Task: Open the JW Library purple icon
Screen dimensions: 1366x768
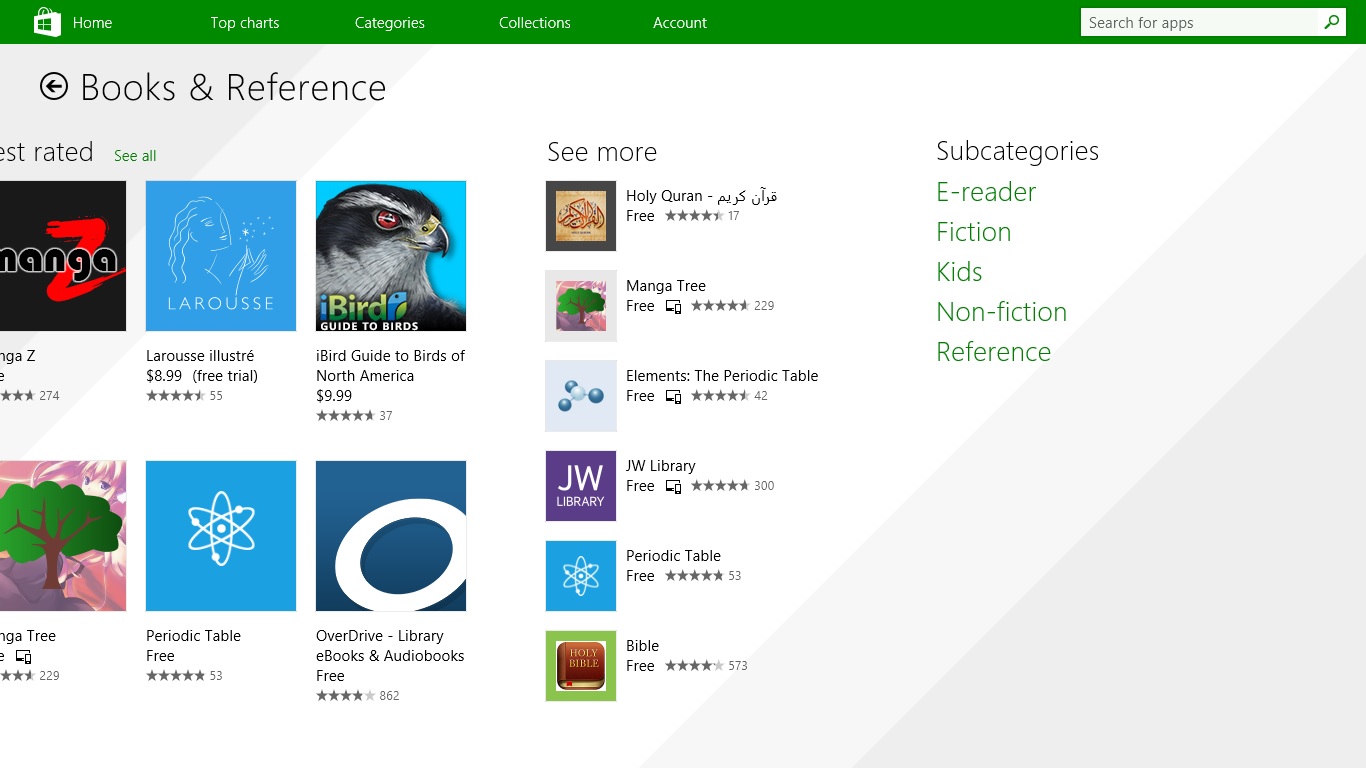Action: (x=581, y=486)
